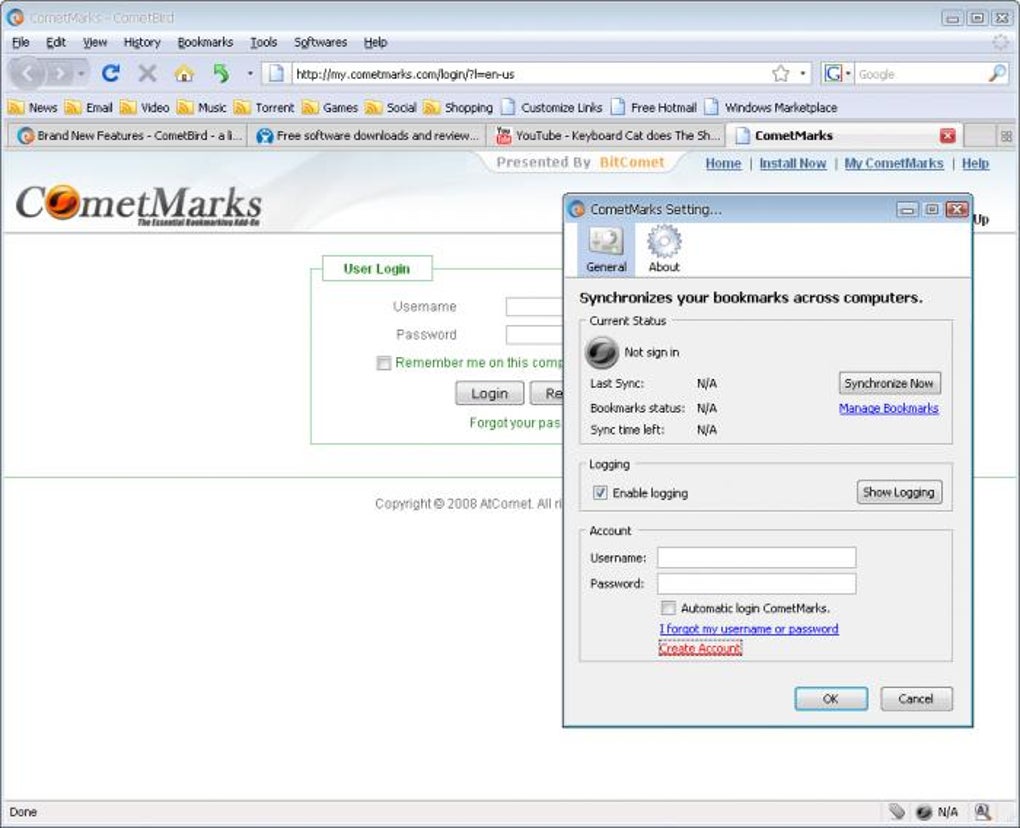This screenshot has width=1020, height=828.
Task: Click the search magnifier icon in Google box
Action: (x=997, y=73)
